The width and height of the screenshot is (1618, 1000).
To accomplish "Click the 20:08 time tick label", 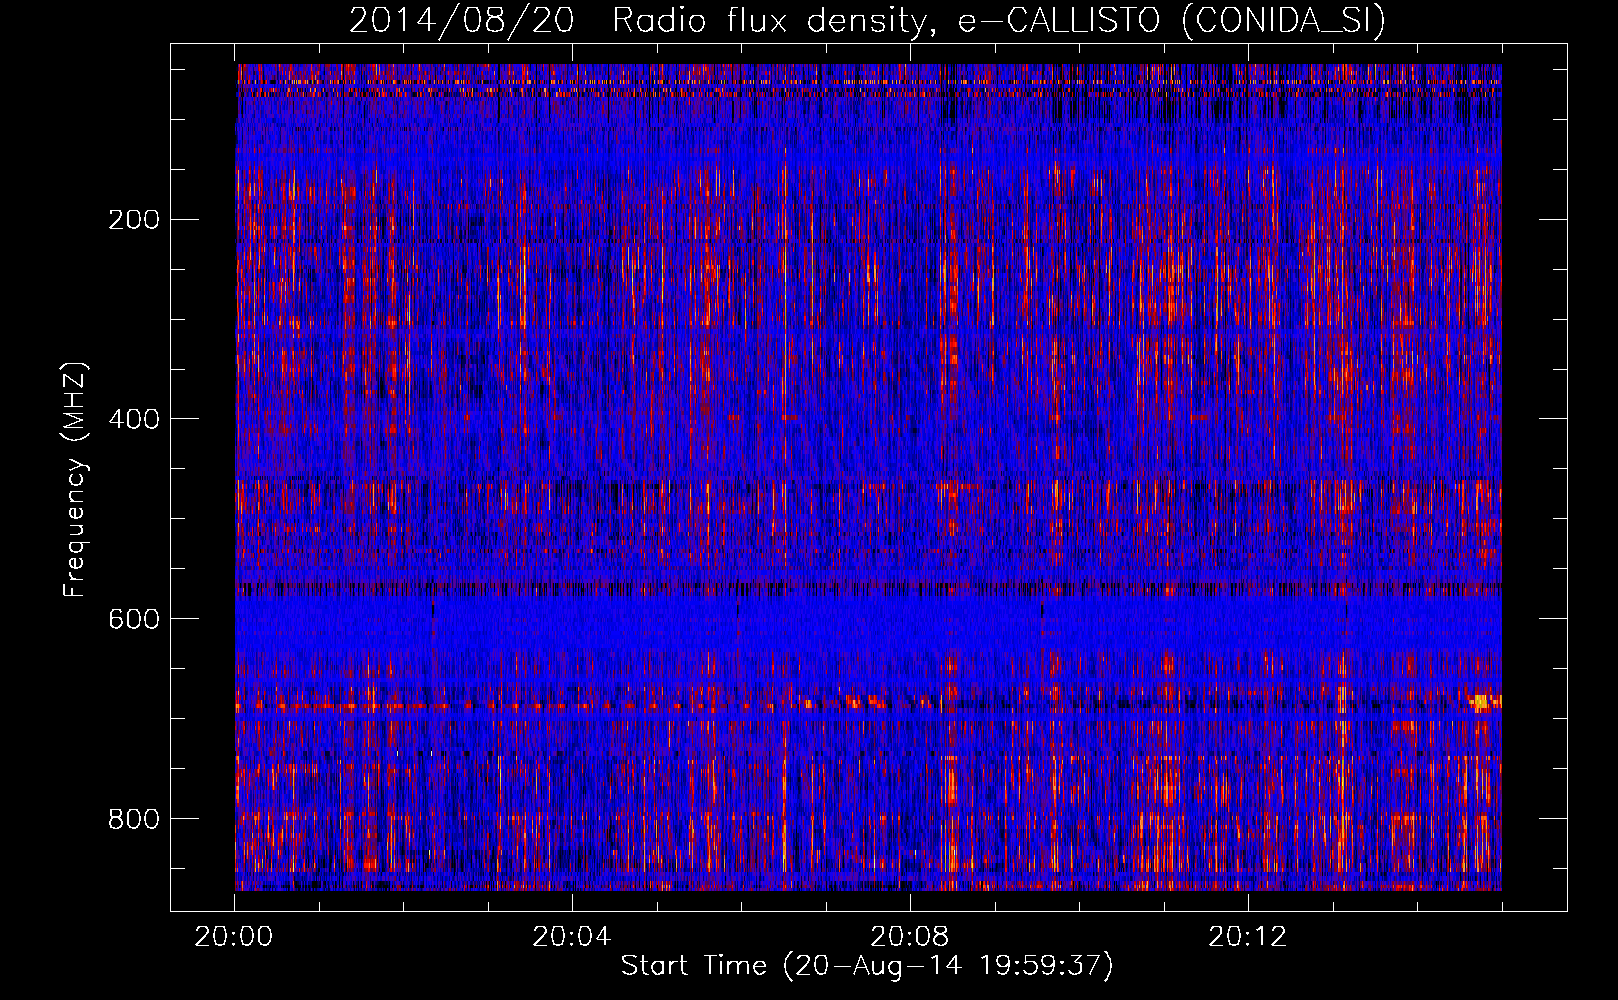I will point(910,937).
